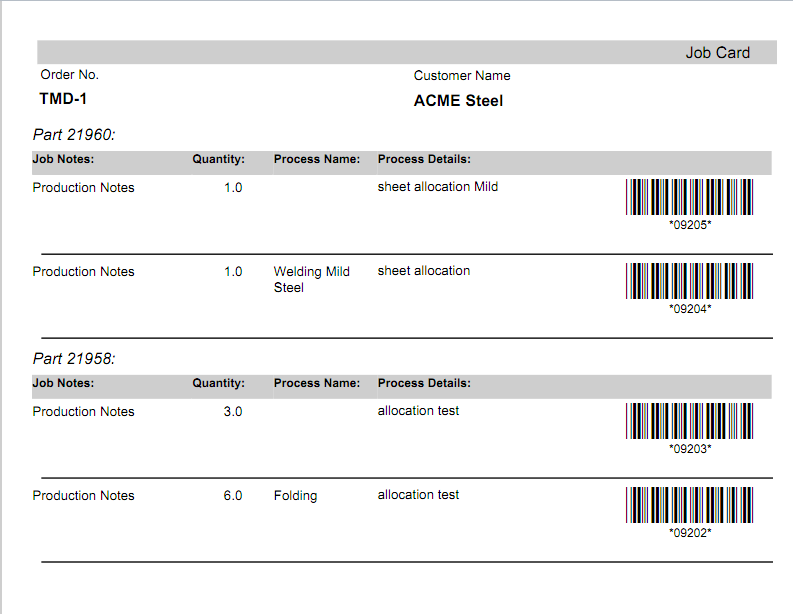The width and height of the screenshot is (793, 614).
Task: Click the Customer Name label
Action: tap(462, 76)
